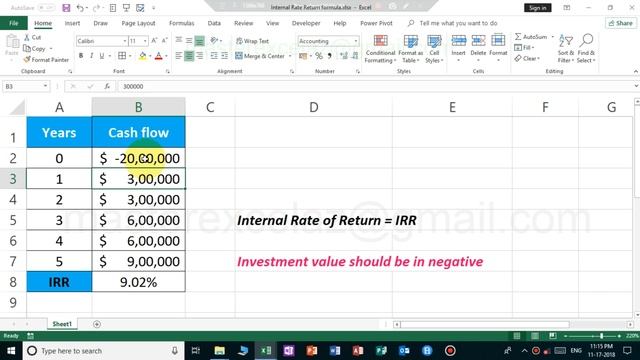
Task: Toggle Center horizontal alignment
Action: pyautogui.click(x=189, y=56)
